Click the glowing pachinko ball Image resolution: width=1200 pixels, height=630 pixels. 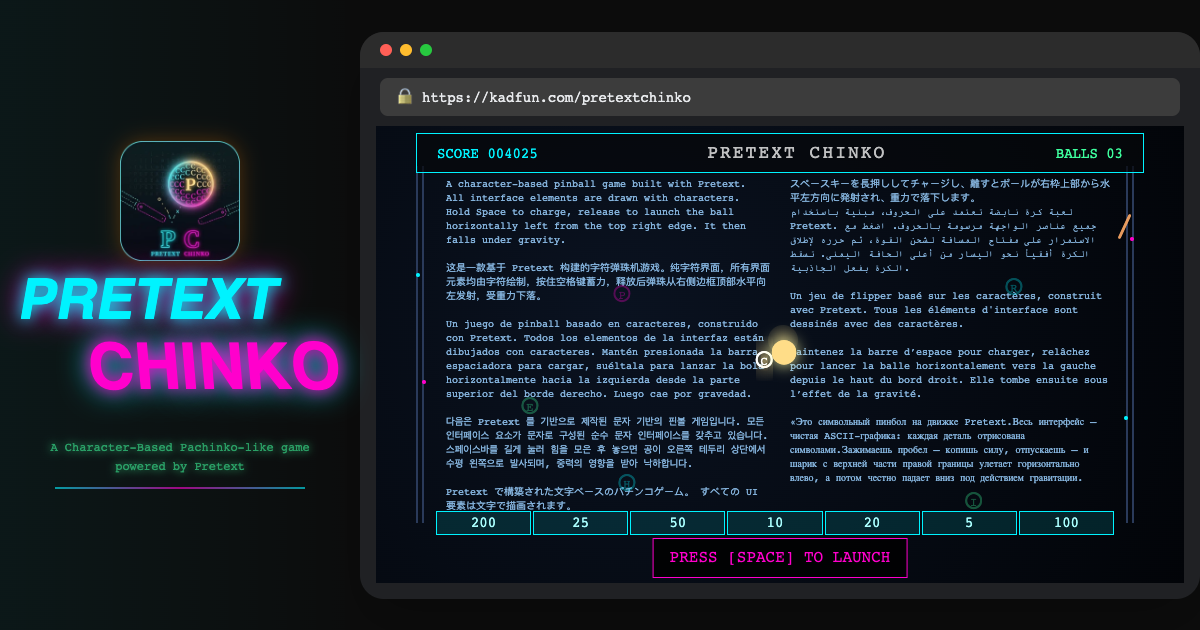coord(784,351)
